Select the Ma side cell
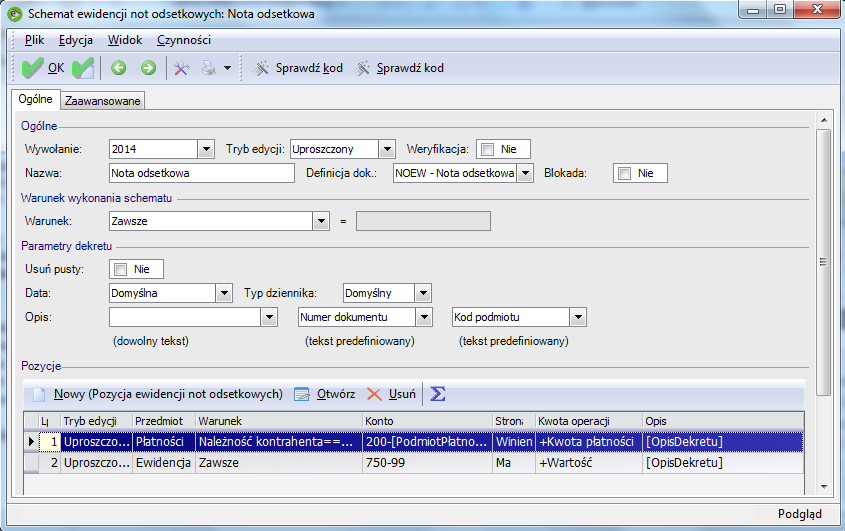Viewport: 845px width, 531px height. tap(514, 463)
